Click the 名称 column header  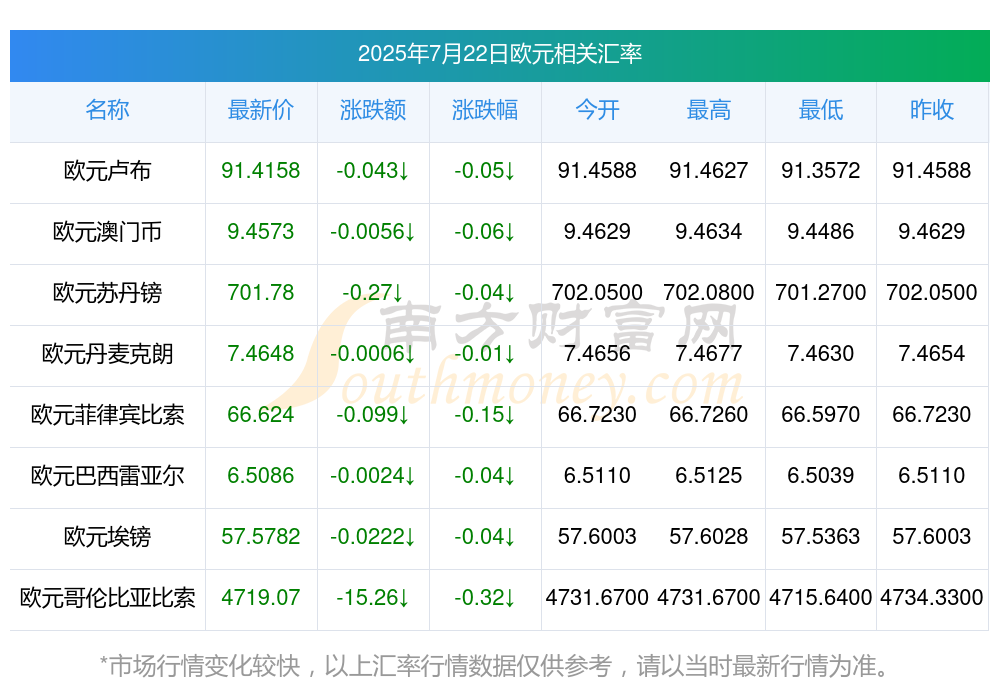107,110
